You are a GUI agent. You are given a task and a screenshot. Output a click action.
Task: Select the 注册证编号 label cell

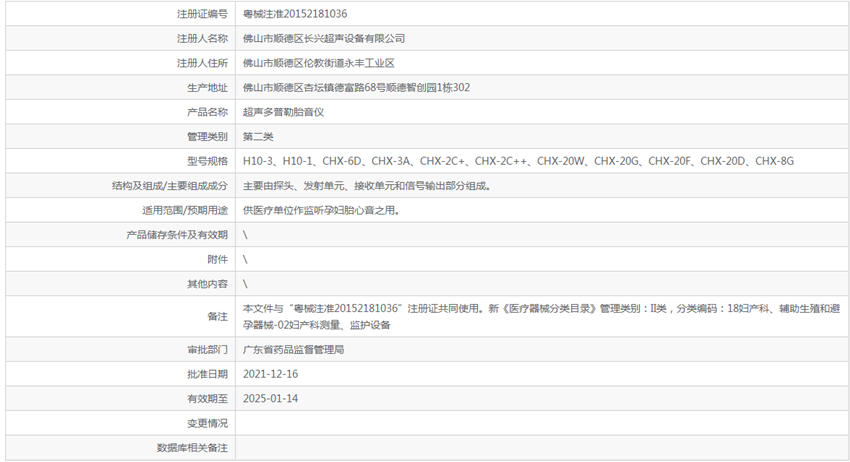click(202, 14)
